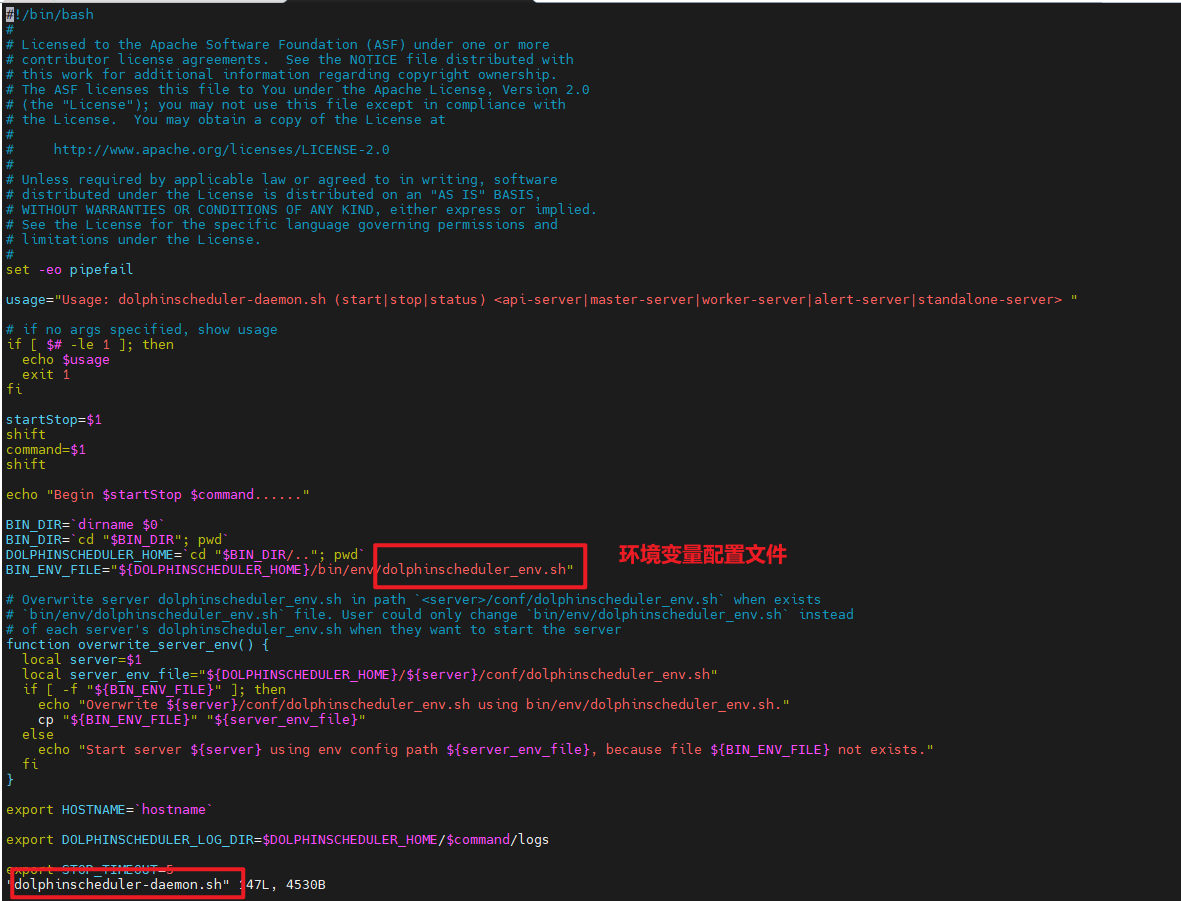Click the overwrite_server_env function declaration

tap(135, 644)
